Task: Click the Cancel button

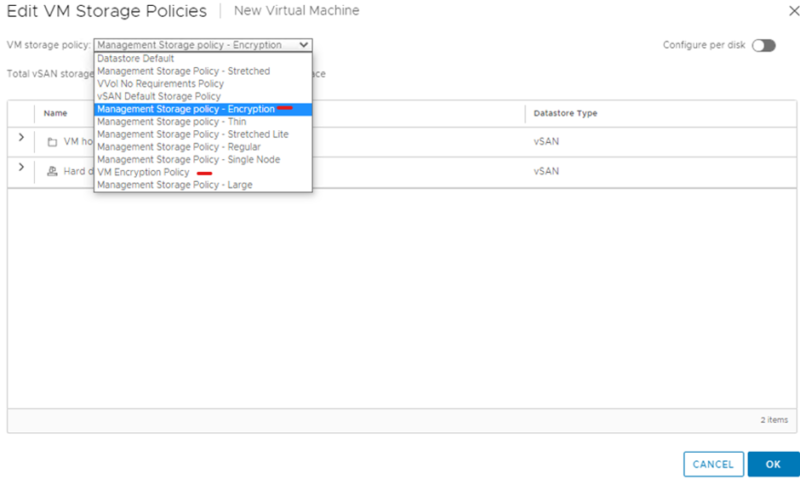Action: pos(713,464)
